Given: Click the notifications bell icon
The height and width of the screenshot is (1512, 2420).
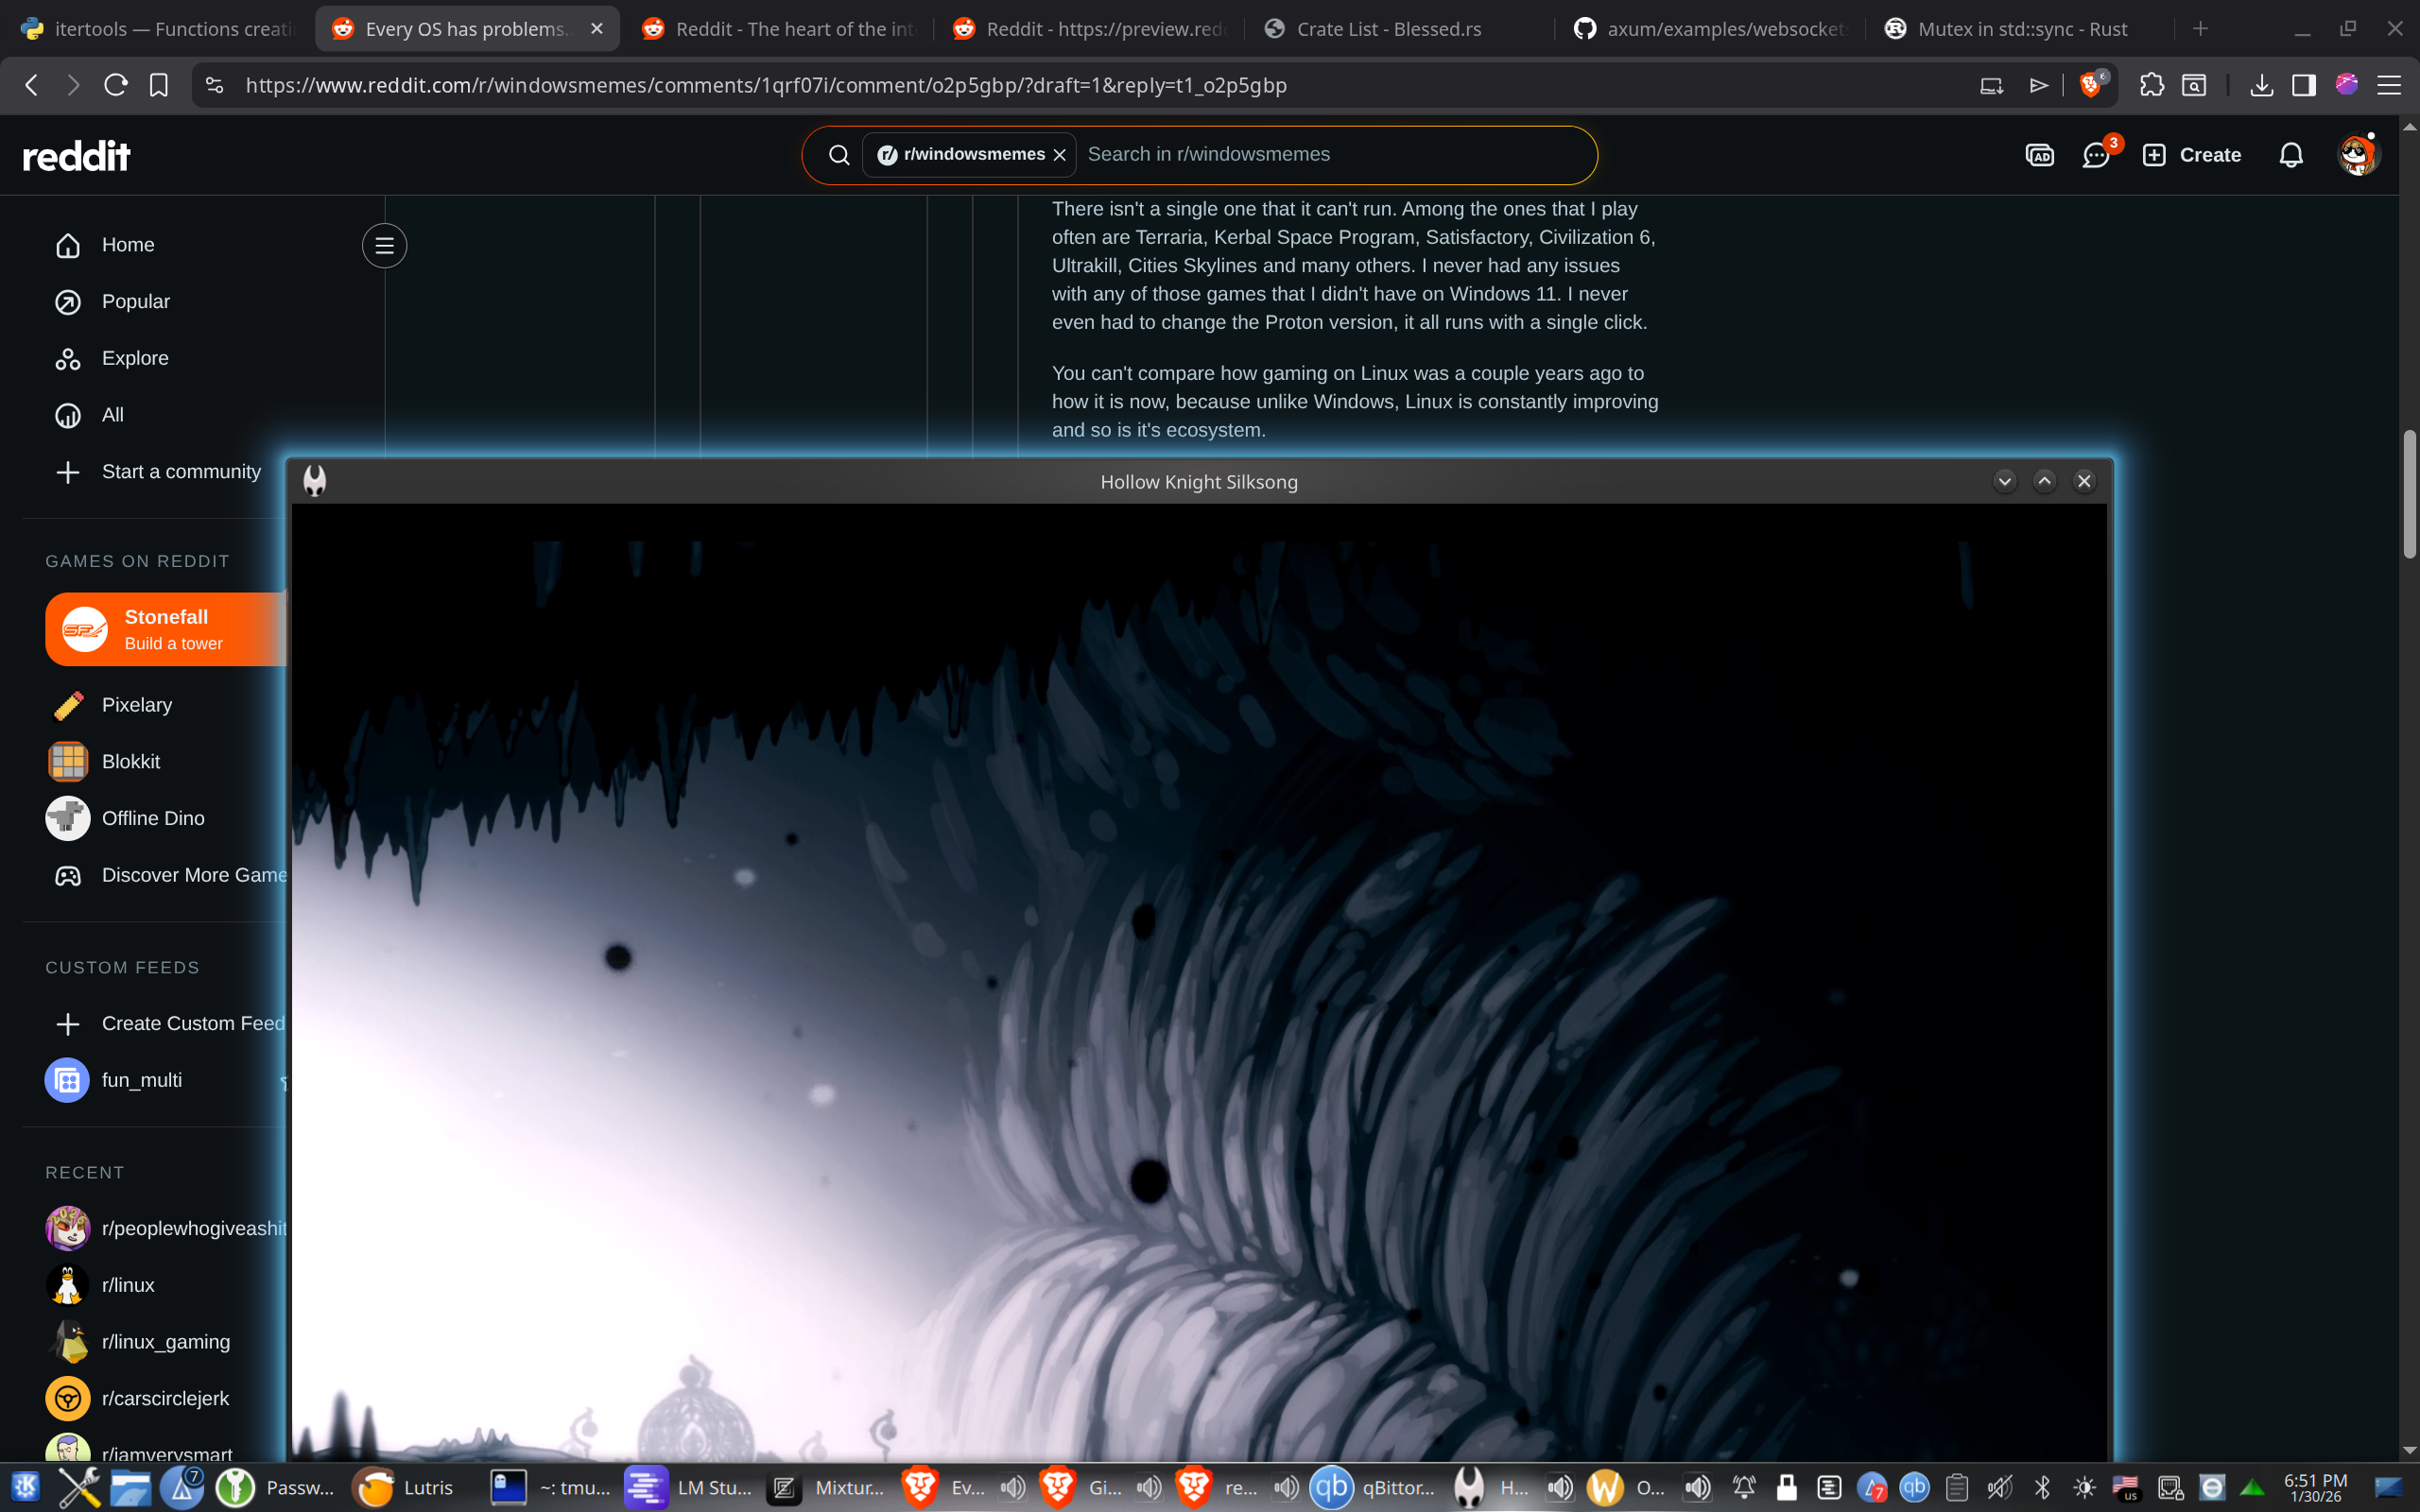Looking at the screenshot, I should [2290, 155].
